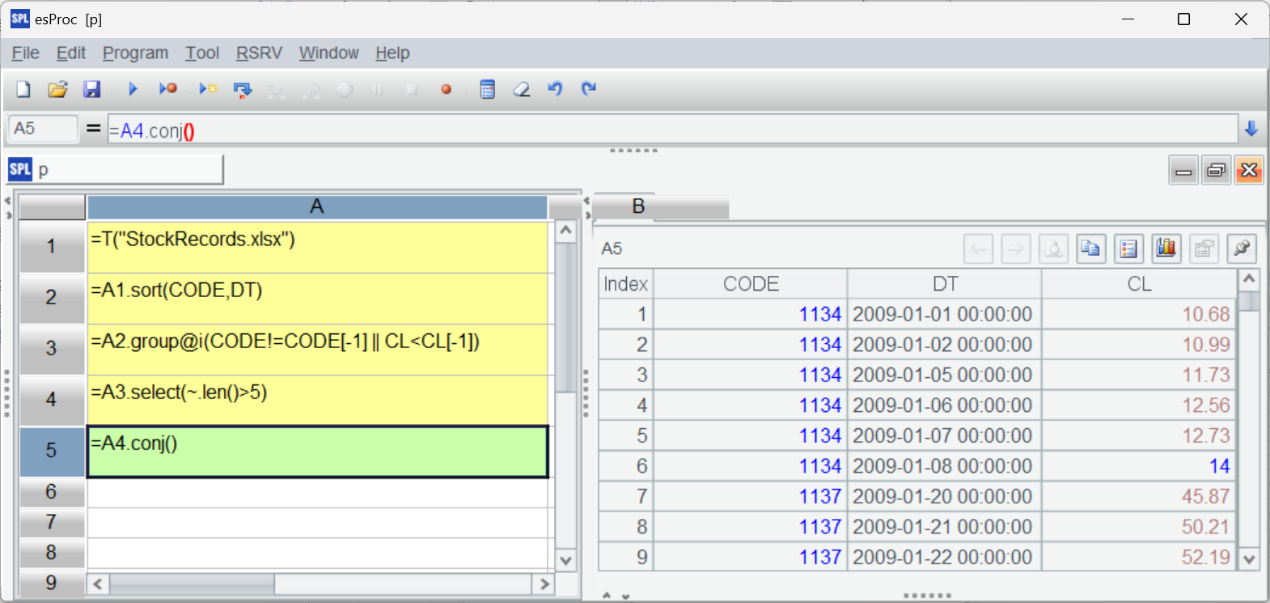Run the script with the blue play arrow

132,90
